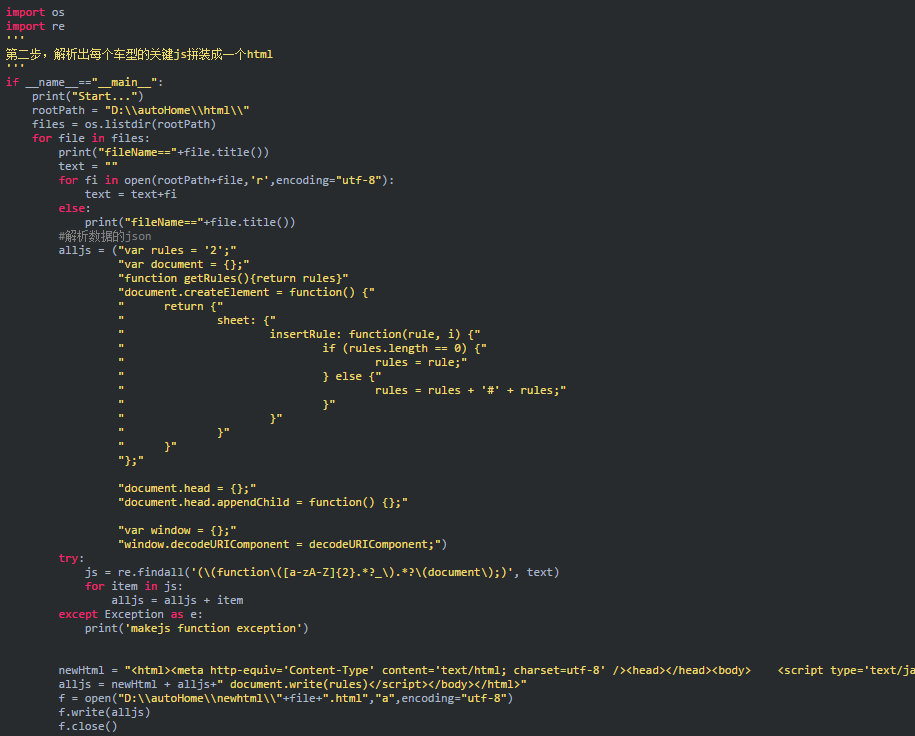Click the "document.head = {};" line
This screenshot has height=736, width=915.
pyautogui.click(x=187, y=489)
